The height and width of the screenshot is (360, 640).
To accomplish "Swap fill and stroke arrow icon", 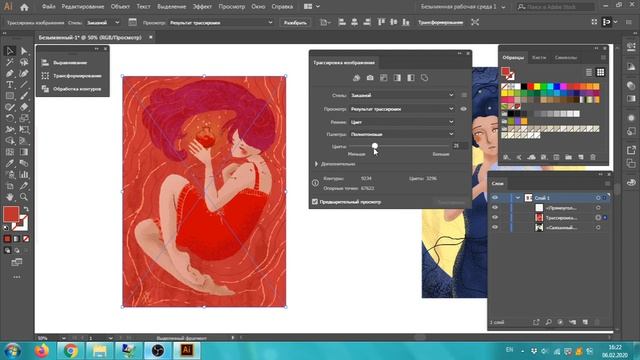I will [x=26, y=209].
